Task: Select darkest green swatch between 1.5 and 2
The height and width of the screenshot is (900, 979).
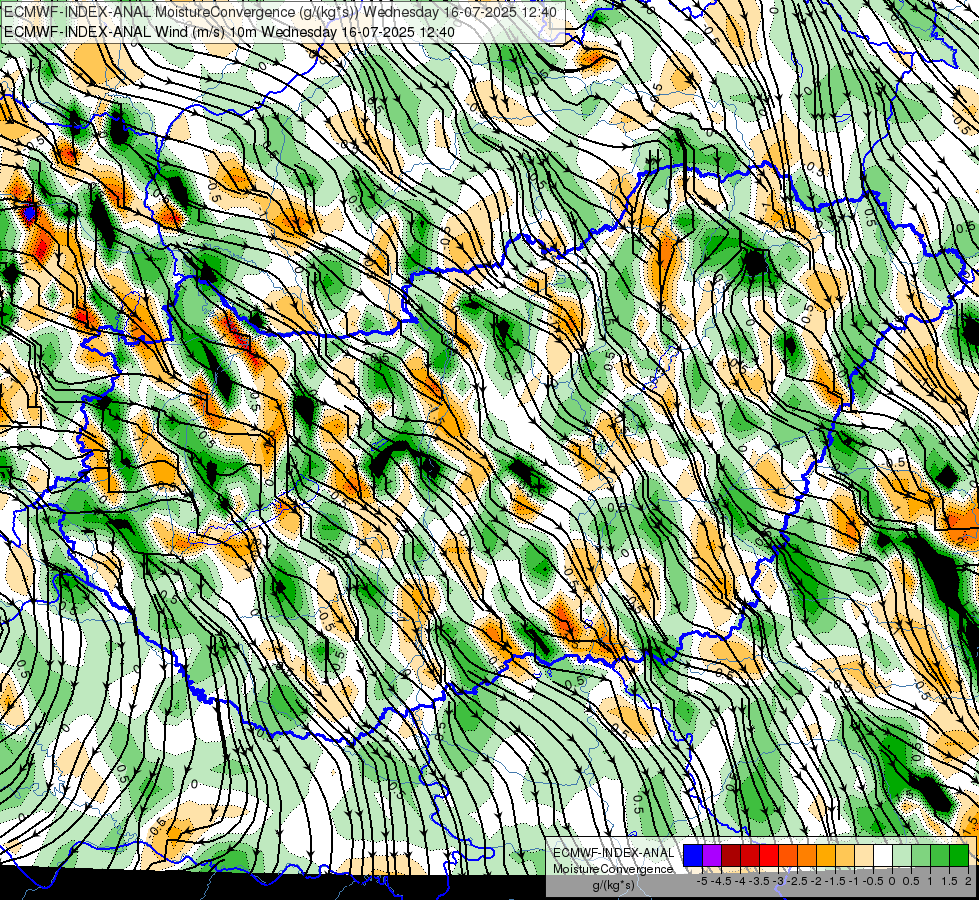Action: [959, 855]
